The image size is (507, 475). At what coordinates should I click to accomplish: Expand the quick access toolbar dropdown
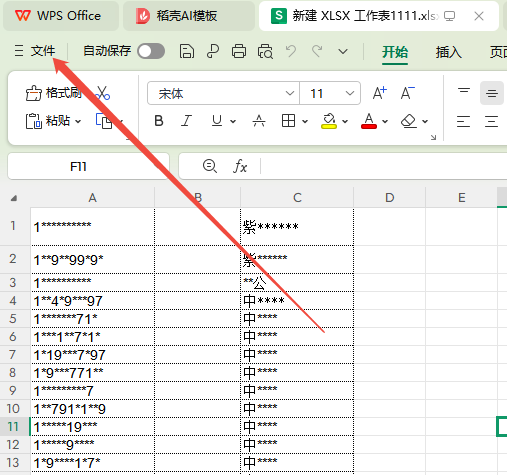coord(343,52)
